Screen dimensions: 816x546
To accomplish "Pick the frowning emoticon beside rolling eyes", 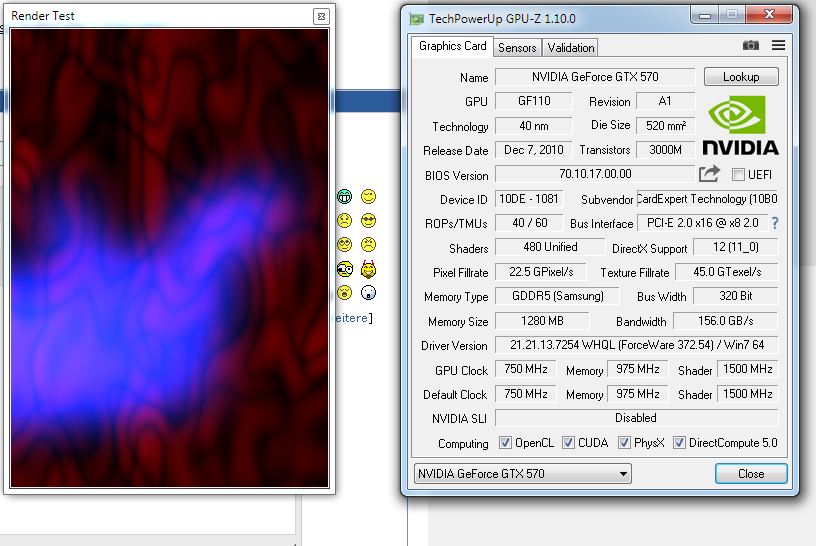I will coord(368,245).
